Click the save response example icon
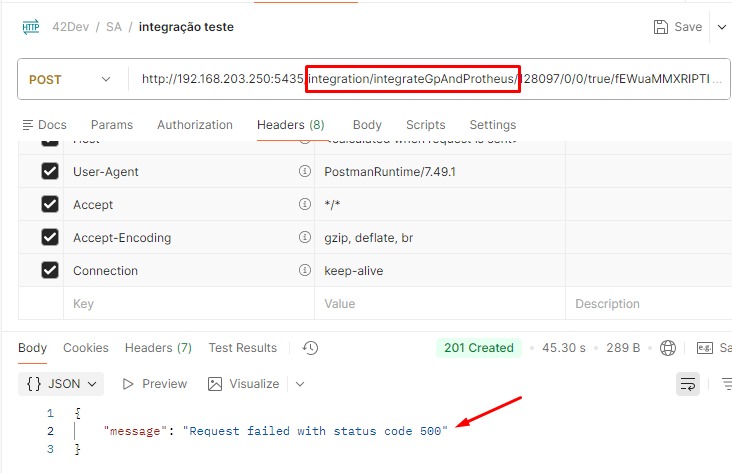 point(705,348)
